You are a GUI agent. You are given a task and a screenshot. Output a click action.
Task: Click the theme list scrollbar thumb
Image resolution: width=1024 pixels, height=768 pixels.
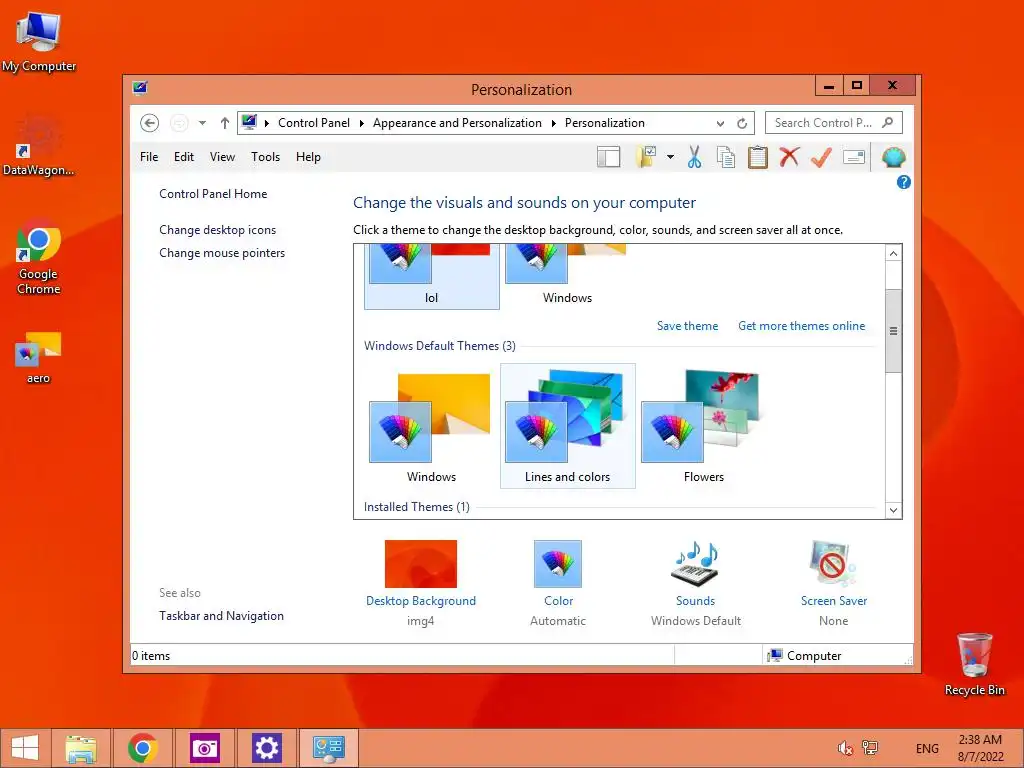tap(893, 330)
